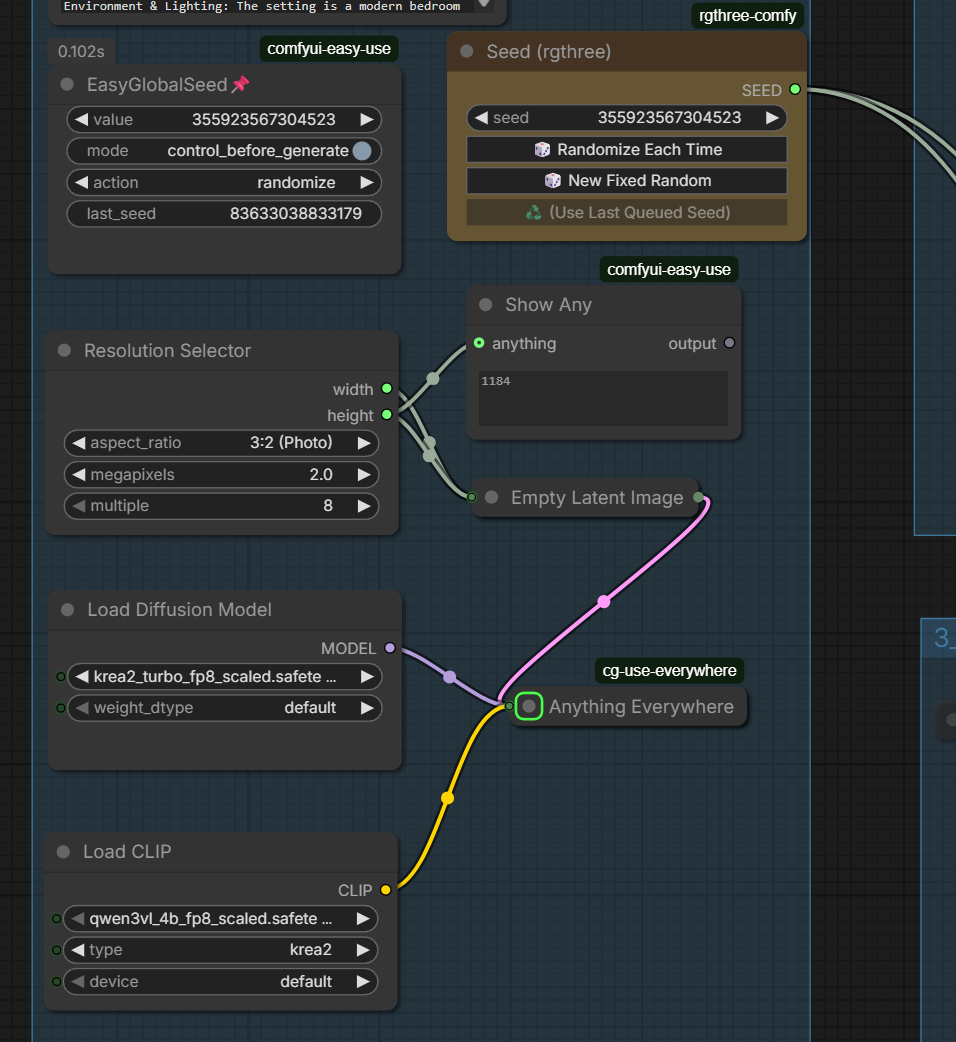Click the mode field labeled control_before_generate

point(224,151)
